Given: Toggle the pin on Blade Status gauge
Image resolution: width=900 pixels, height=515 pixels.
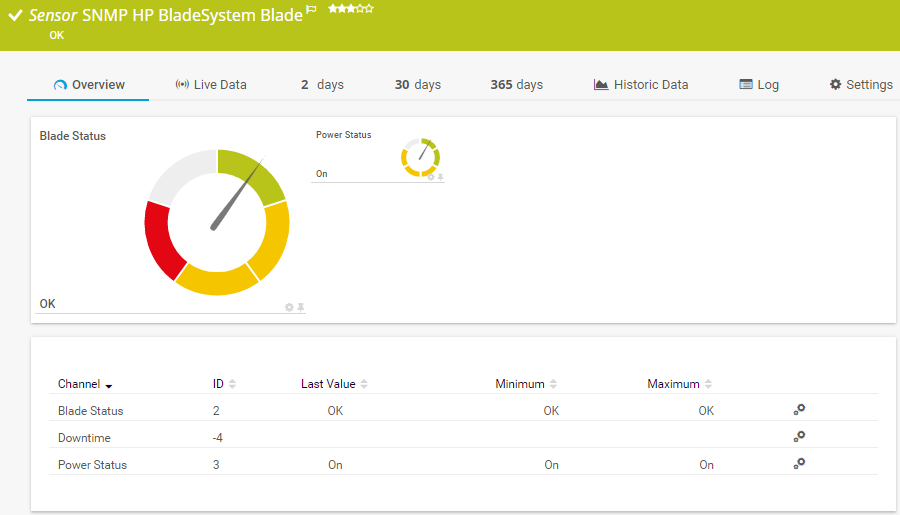Looking at the screenshot, I should (301, 307).
